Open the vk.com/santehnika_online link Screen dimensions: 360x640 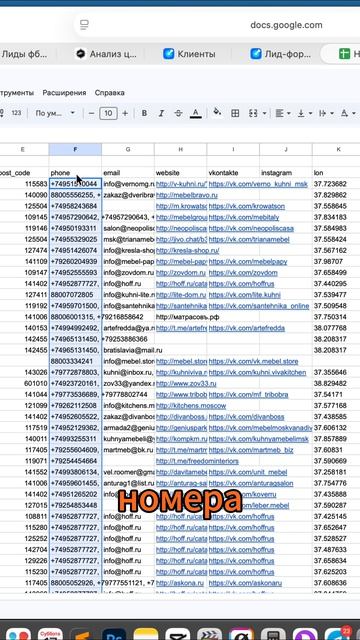tap(259, 306)
